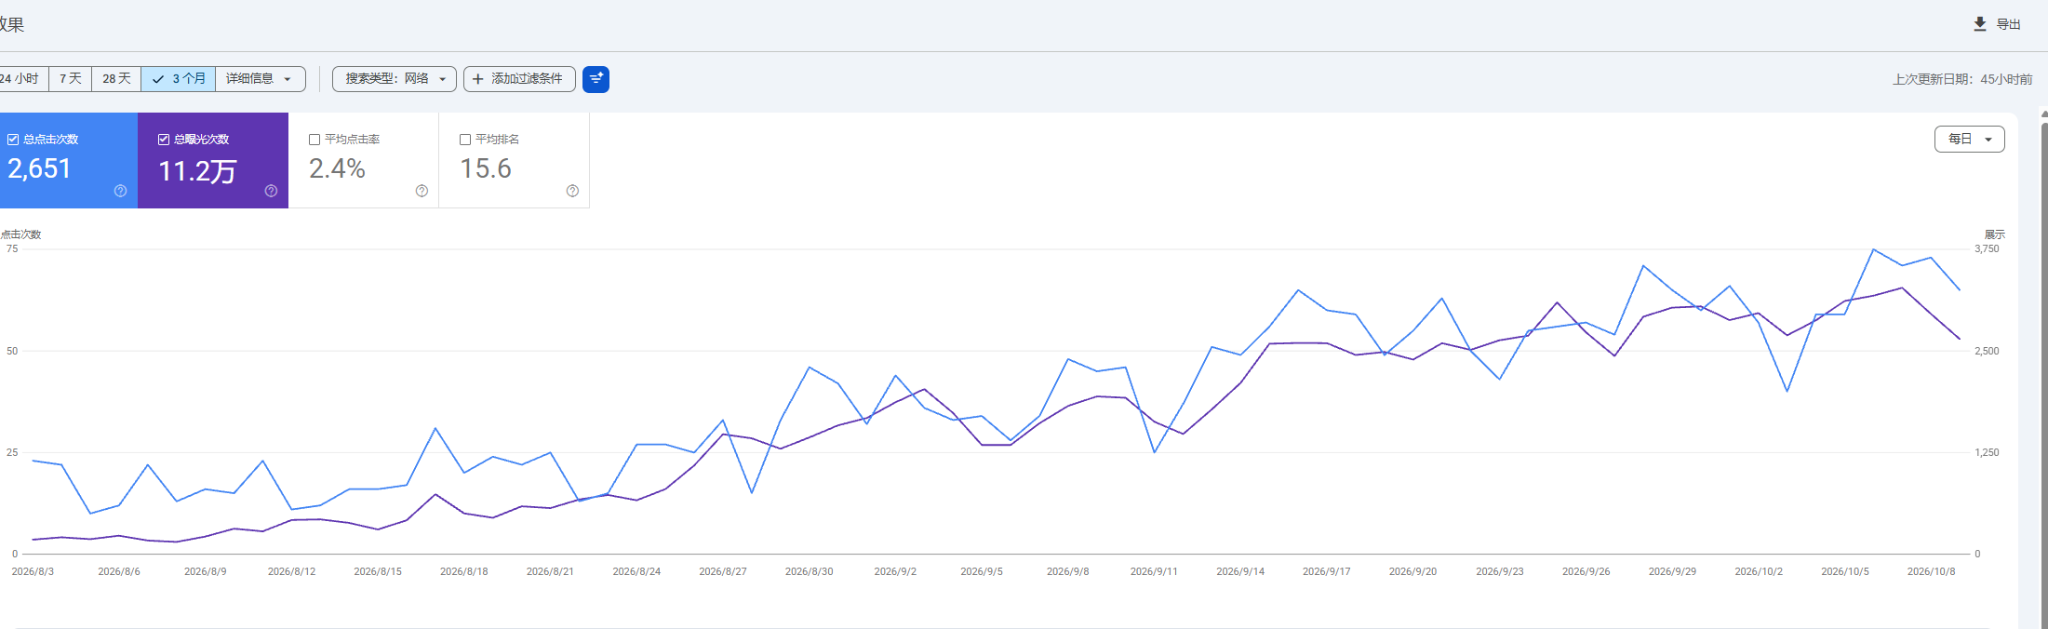Viewport: 2048px width, 629px height.
Task: Open the help icon on 总曝光次数 card
Action: pos(271,191)
